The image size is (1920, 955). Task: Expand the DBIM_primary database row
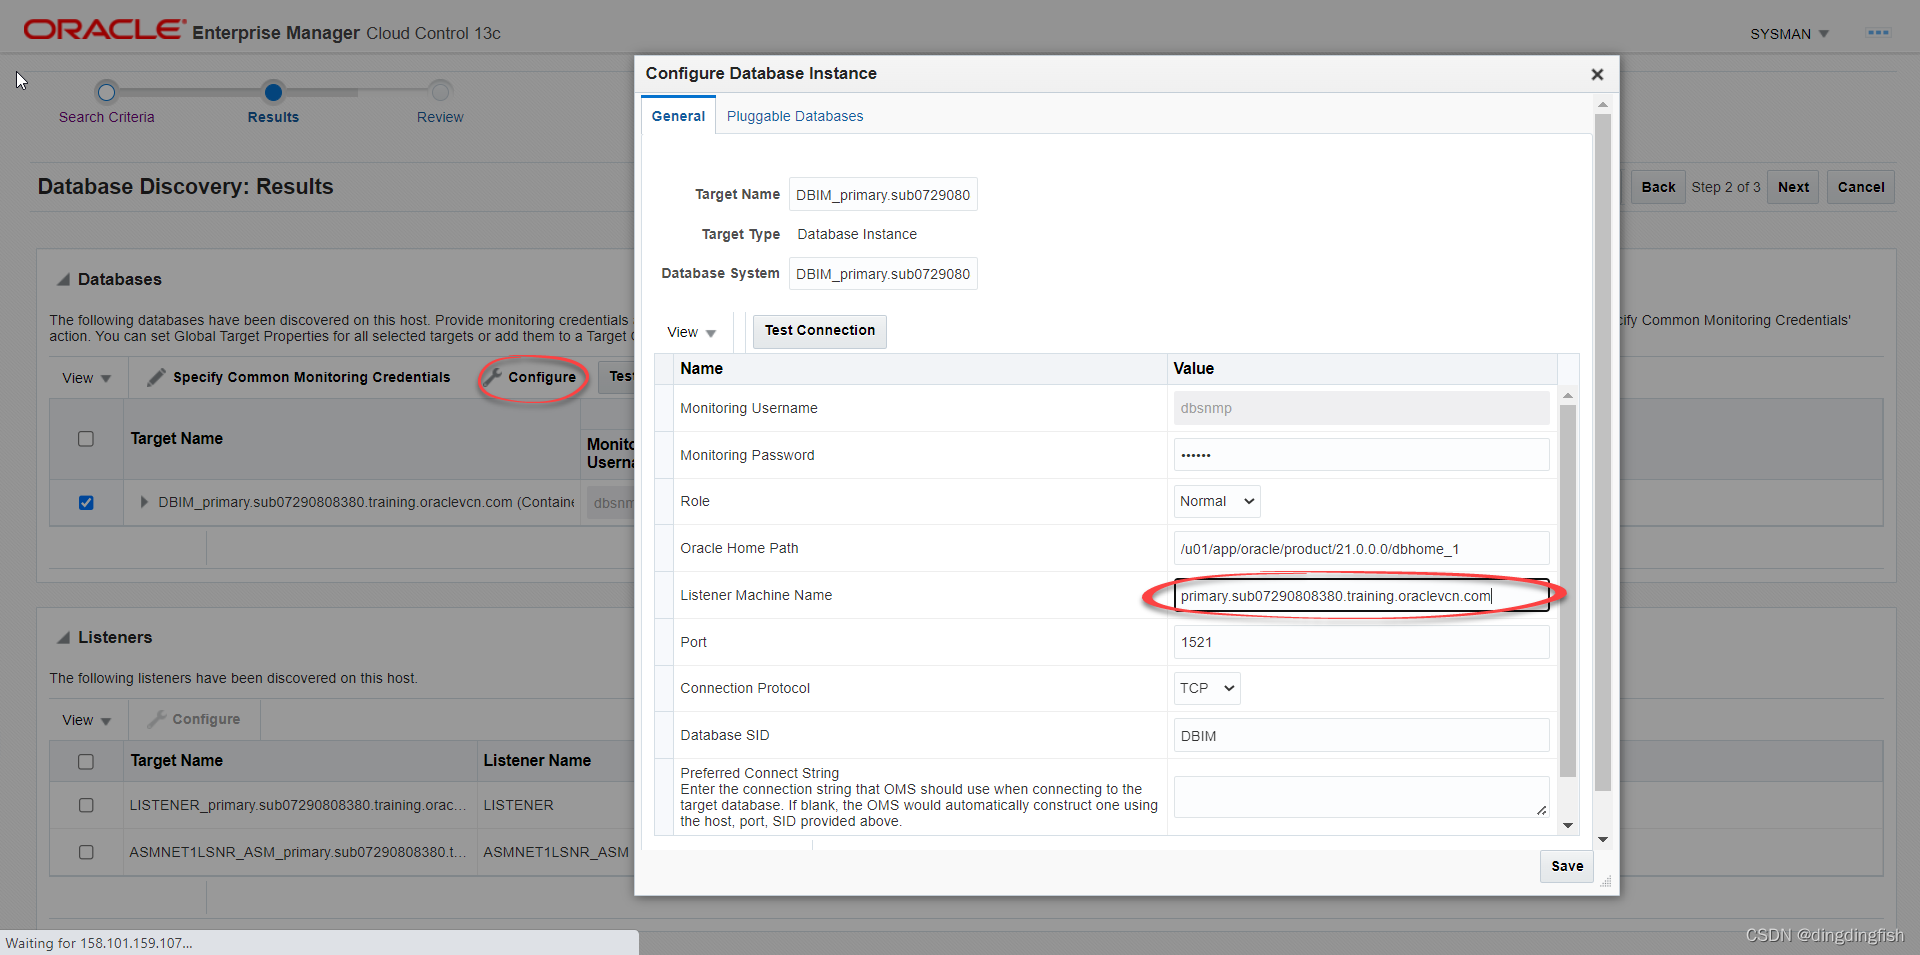[x=144, y=502]
